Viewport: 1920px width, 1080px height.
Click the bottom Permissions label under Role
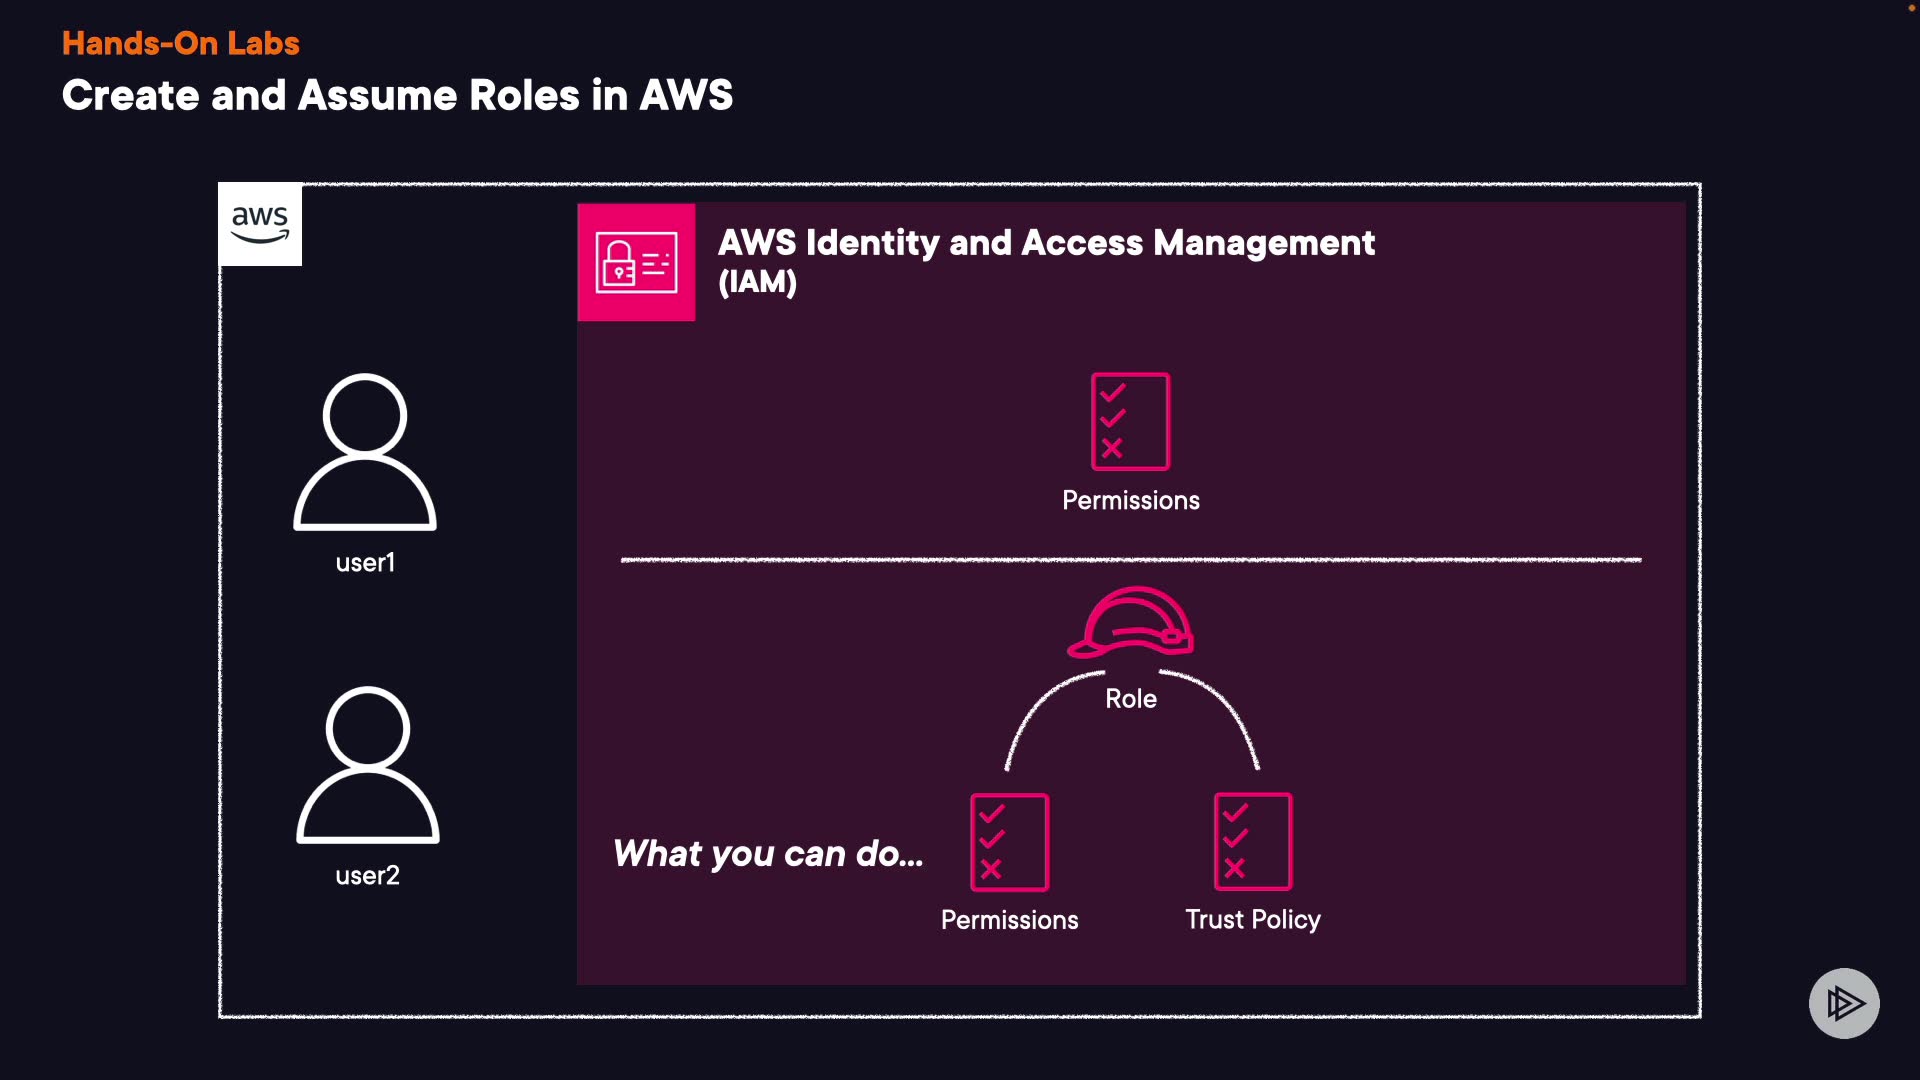(1009, 920)
